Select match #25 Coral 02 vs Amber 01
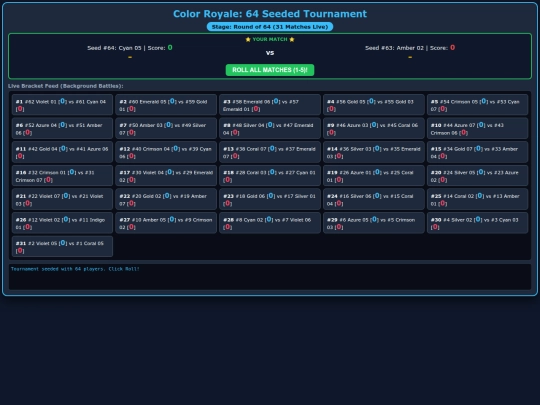This screenshot has width=540, height=405. [477, 199]
